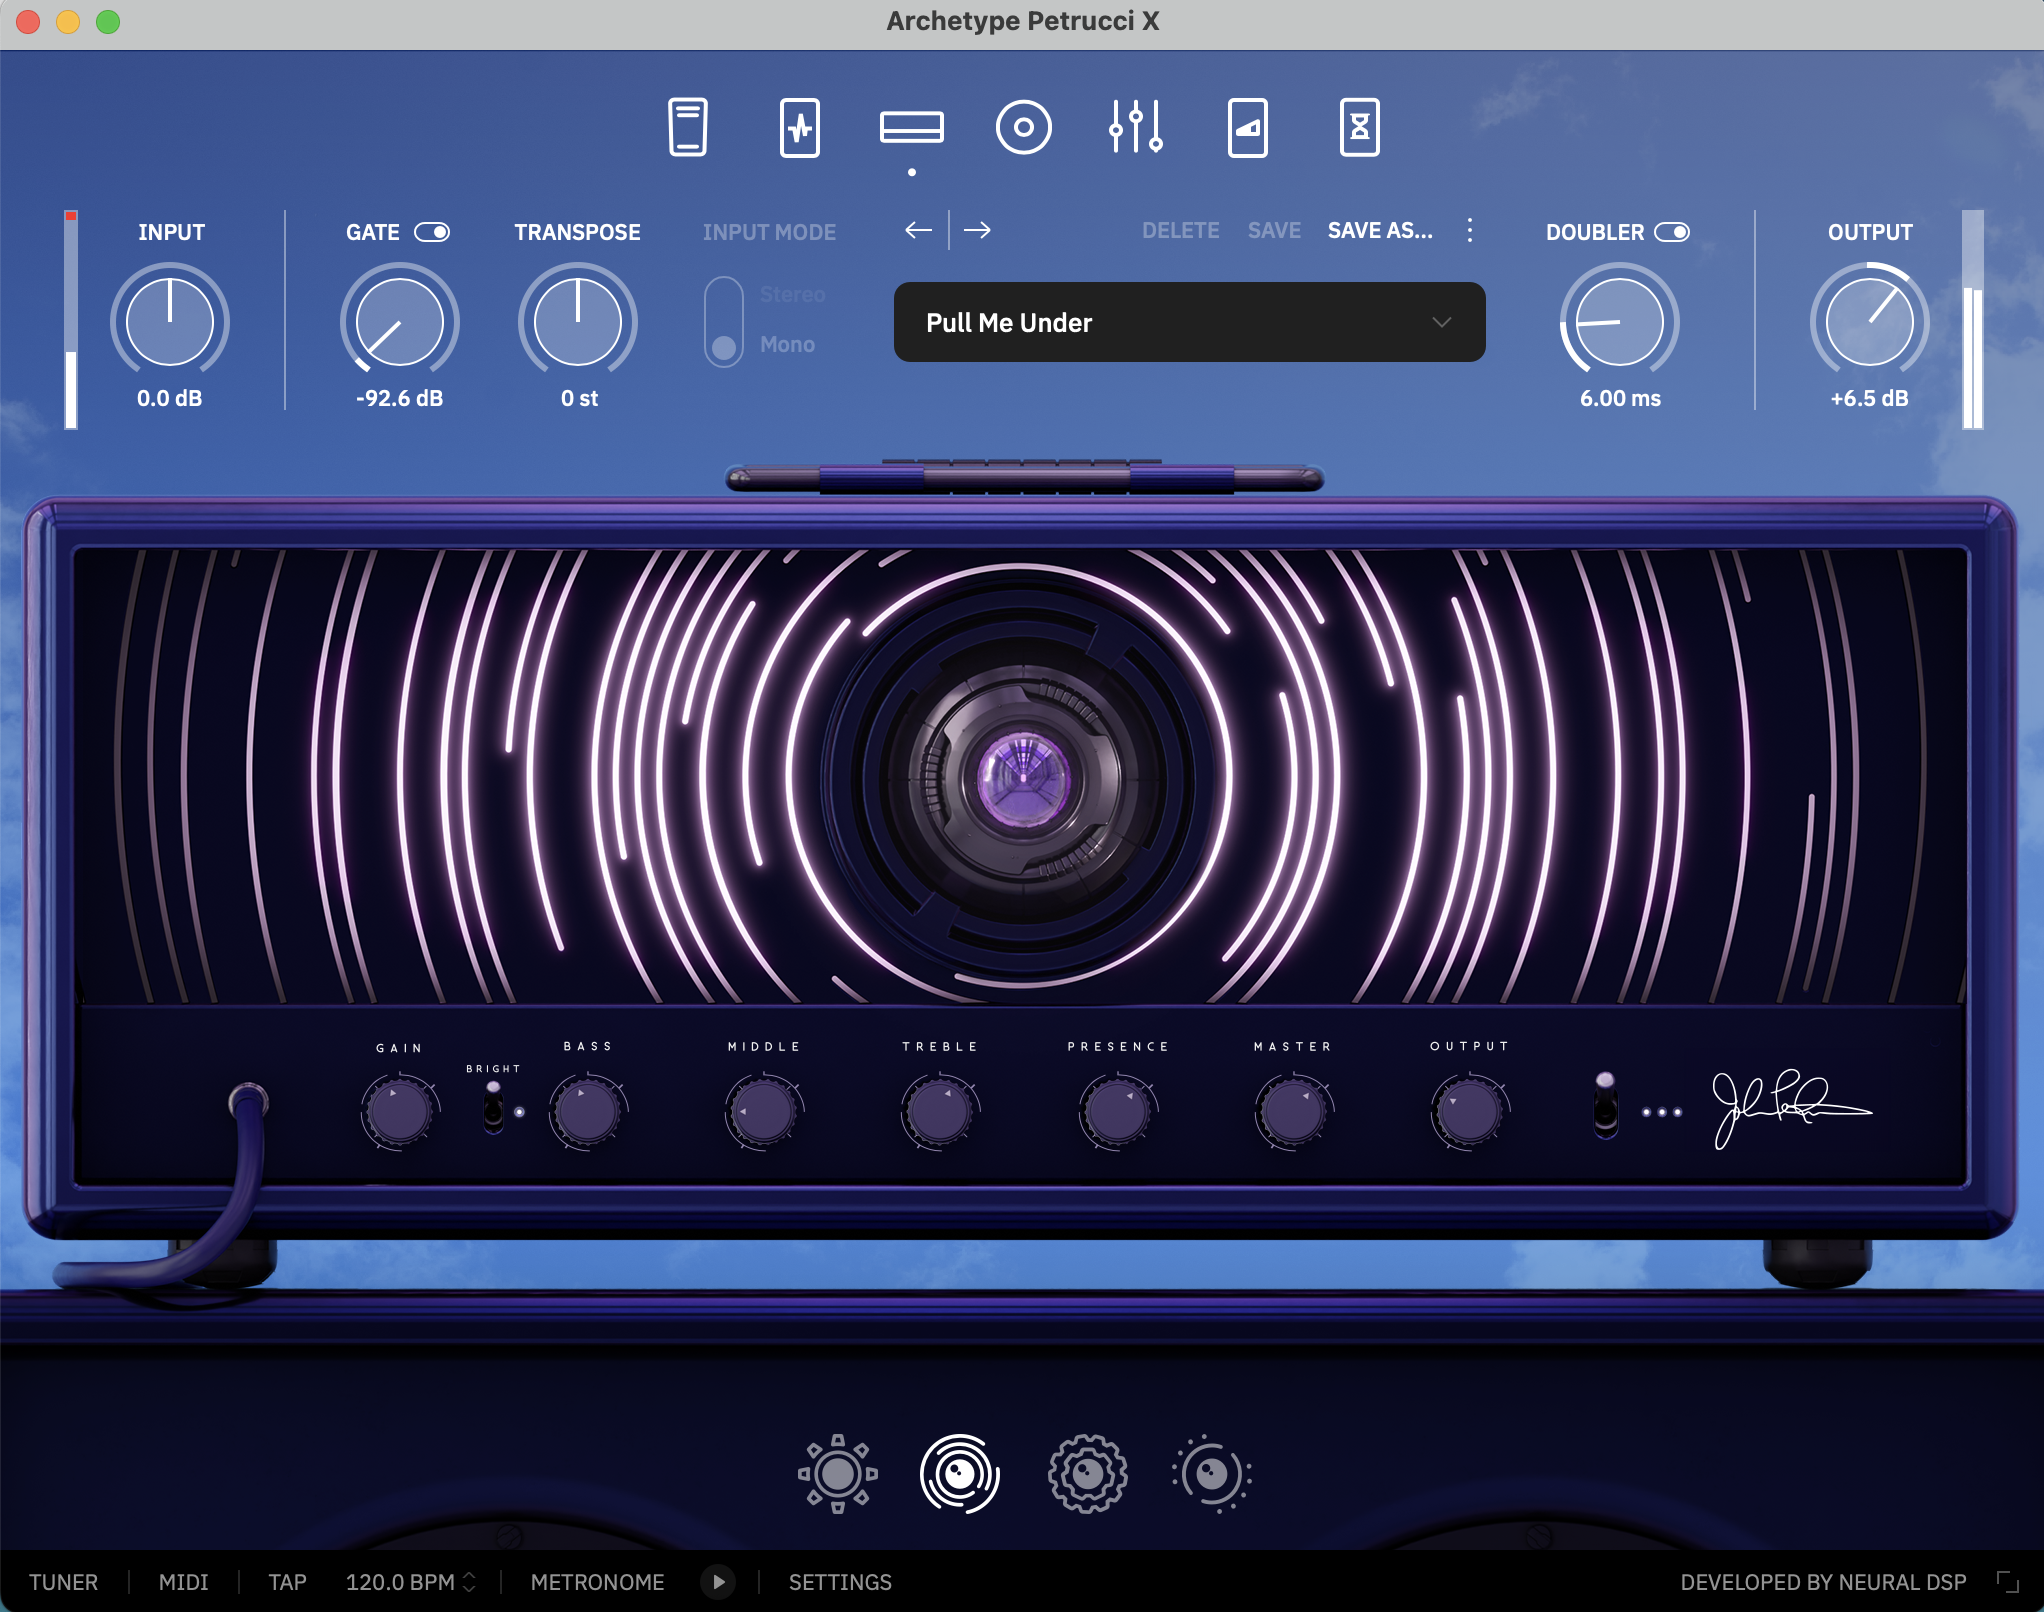Click the resize corner icon bottom right
2044x1612 pixels.
pyautogui.click(x=2007, y=1581)
